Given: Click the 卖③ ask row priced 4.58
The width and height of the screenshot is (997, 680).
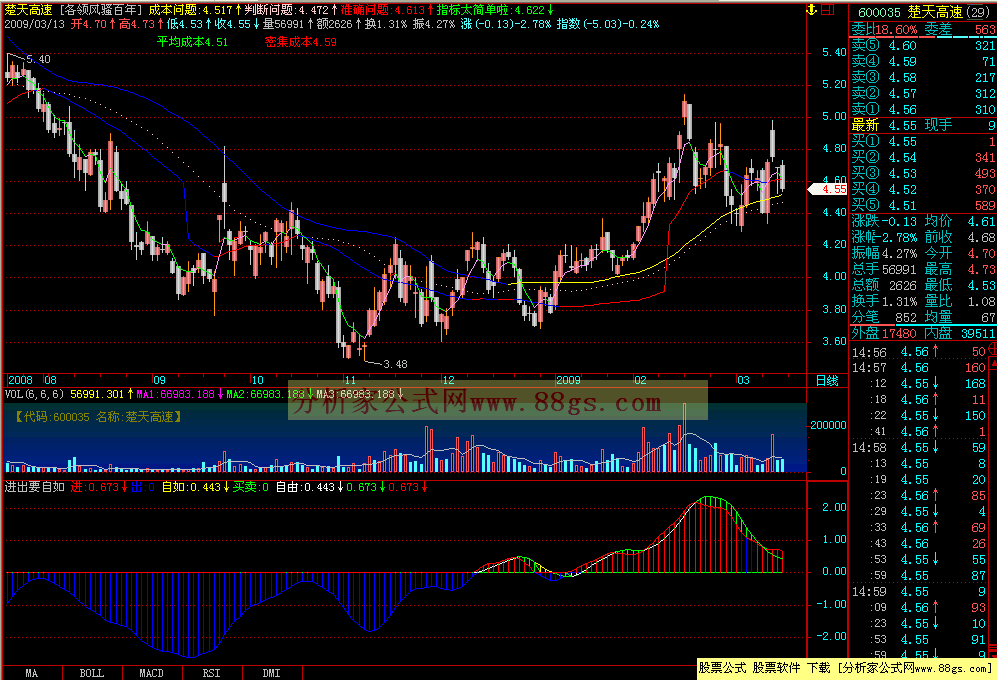Looking at the screenshot, I should tap(923, 77).
